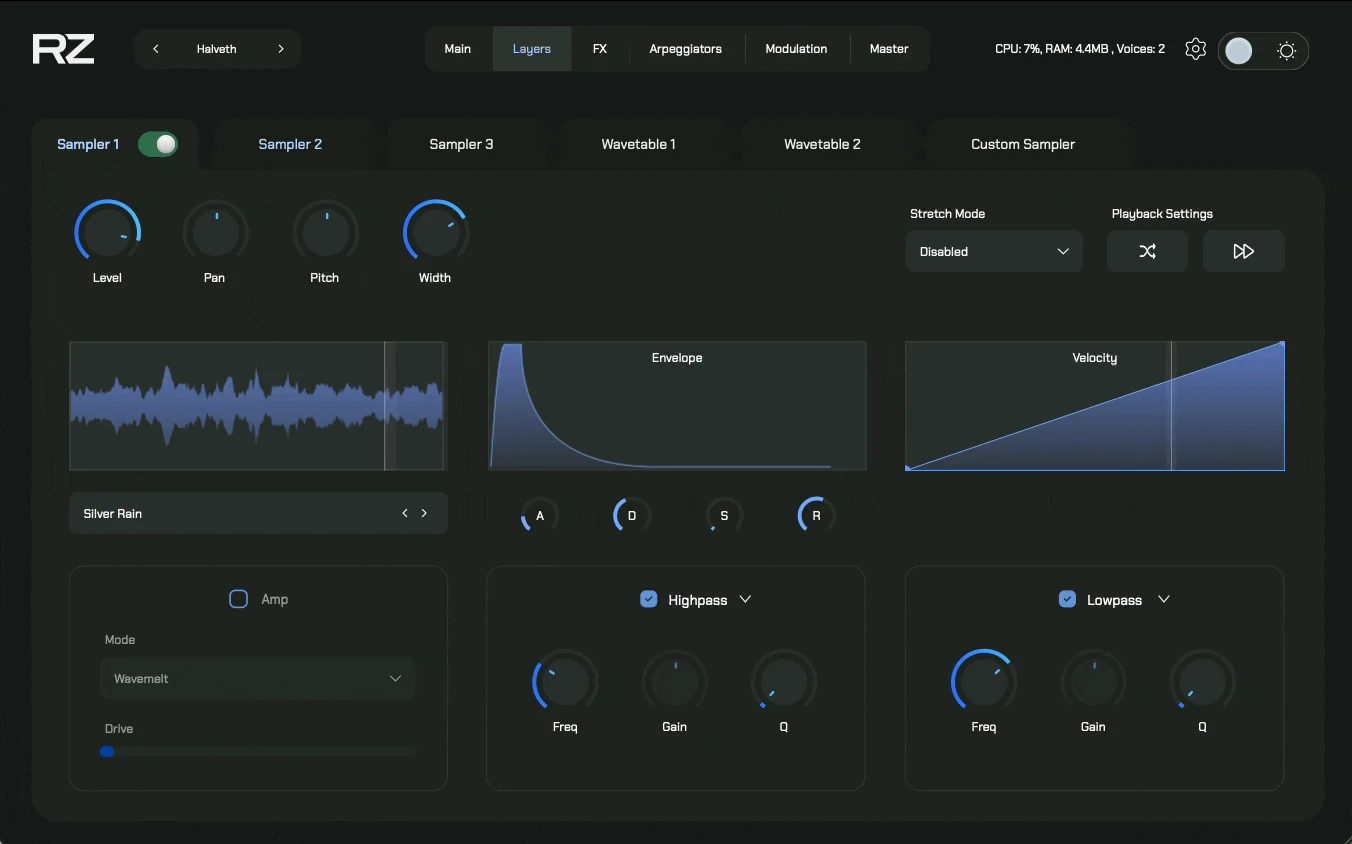Click the RZ logo
1352x844 pixels.
pyautogui.click(x=63, y=49)
